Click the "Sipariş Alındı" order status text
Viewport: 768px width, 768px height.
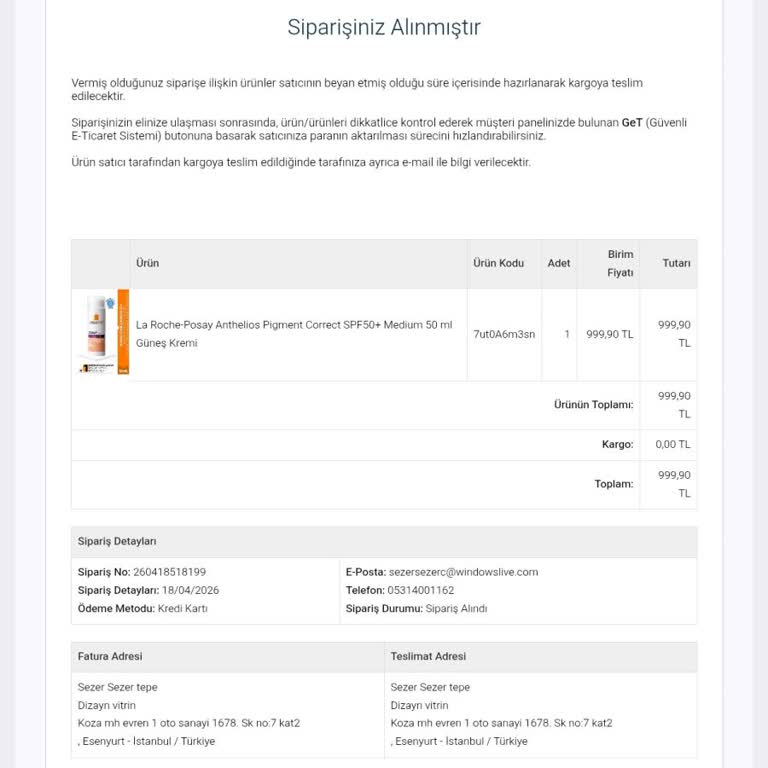click(456, 608)
